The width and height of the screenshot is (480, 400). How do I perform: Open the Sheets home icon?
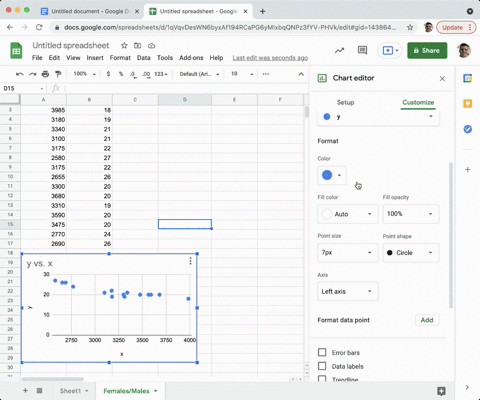16,51
